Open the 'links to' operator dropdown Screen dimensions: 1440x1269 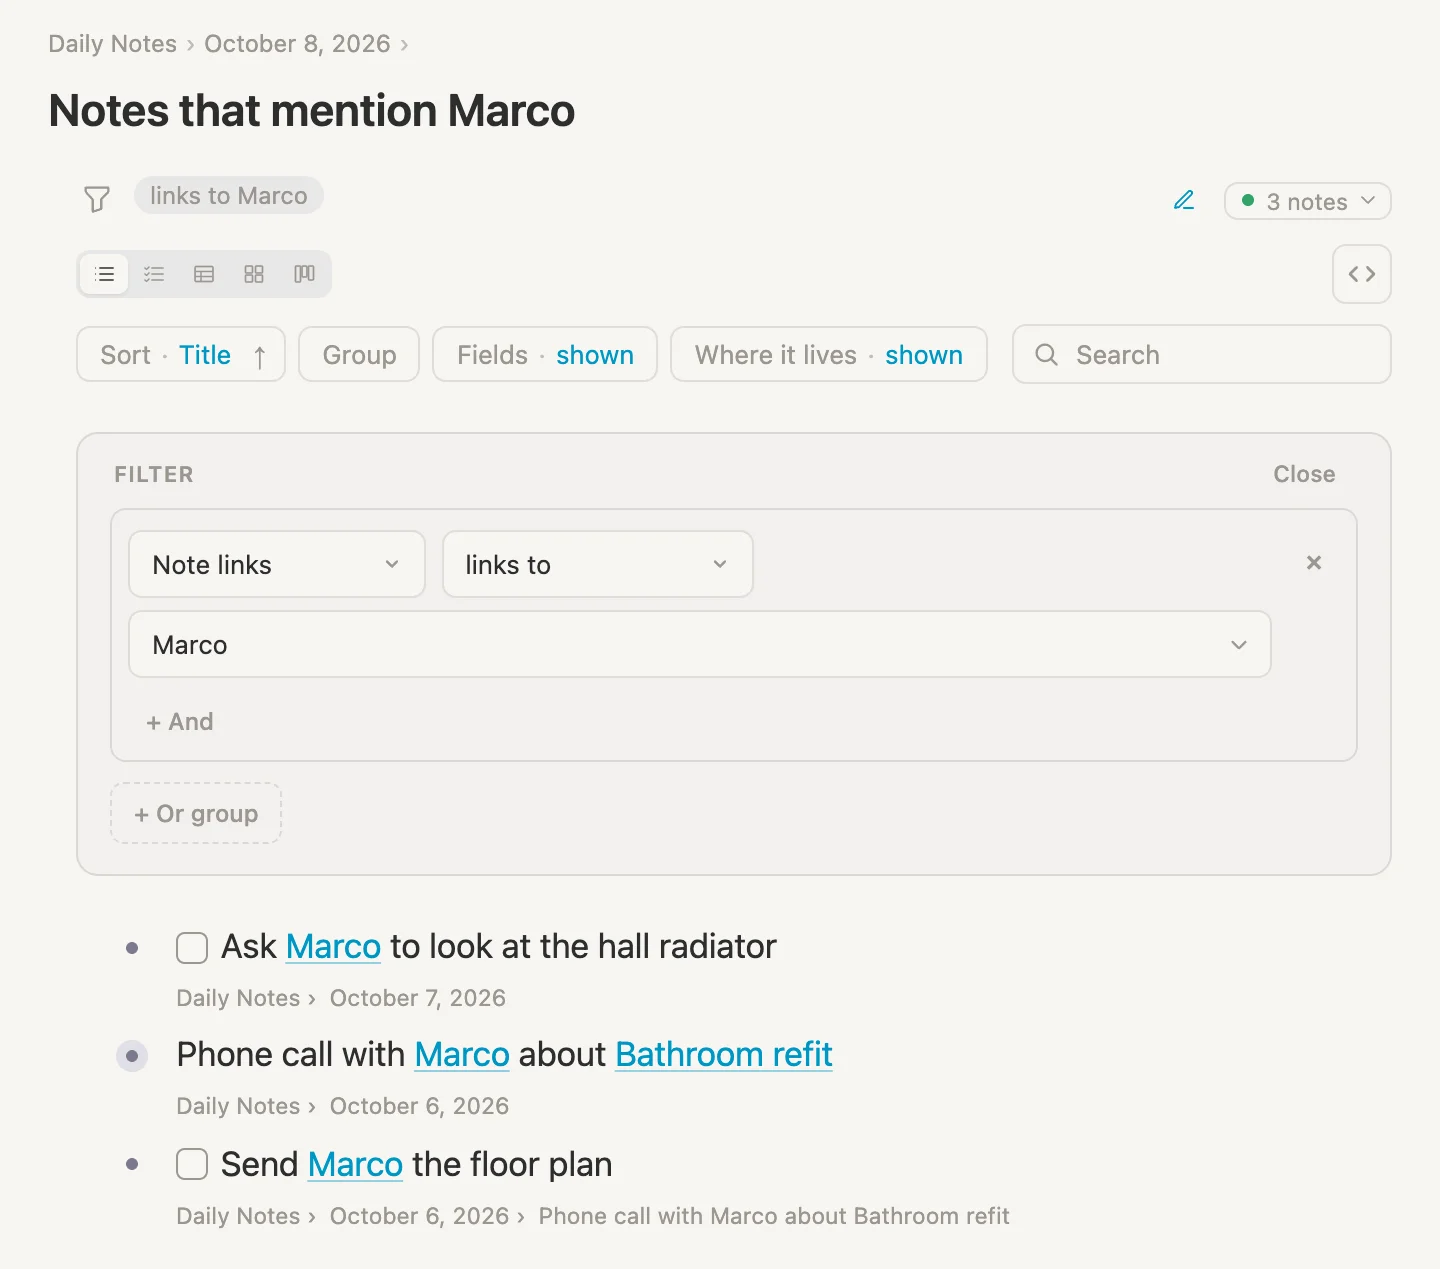click(598, 564)
